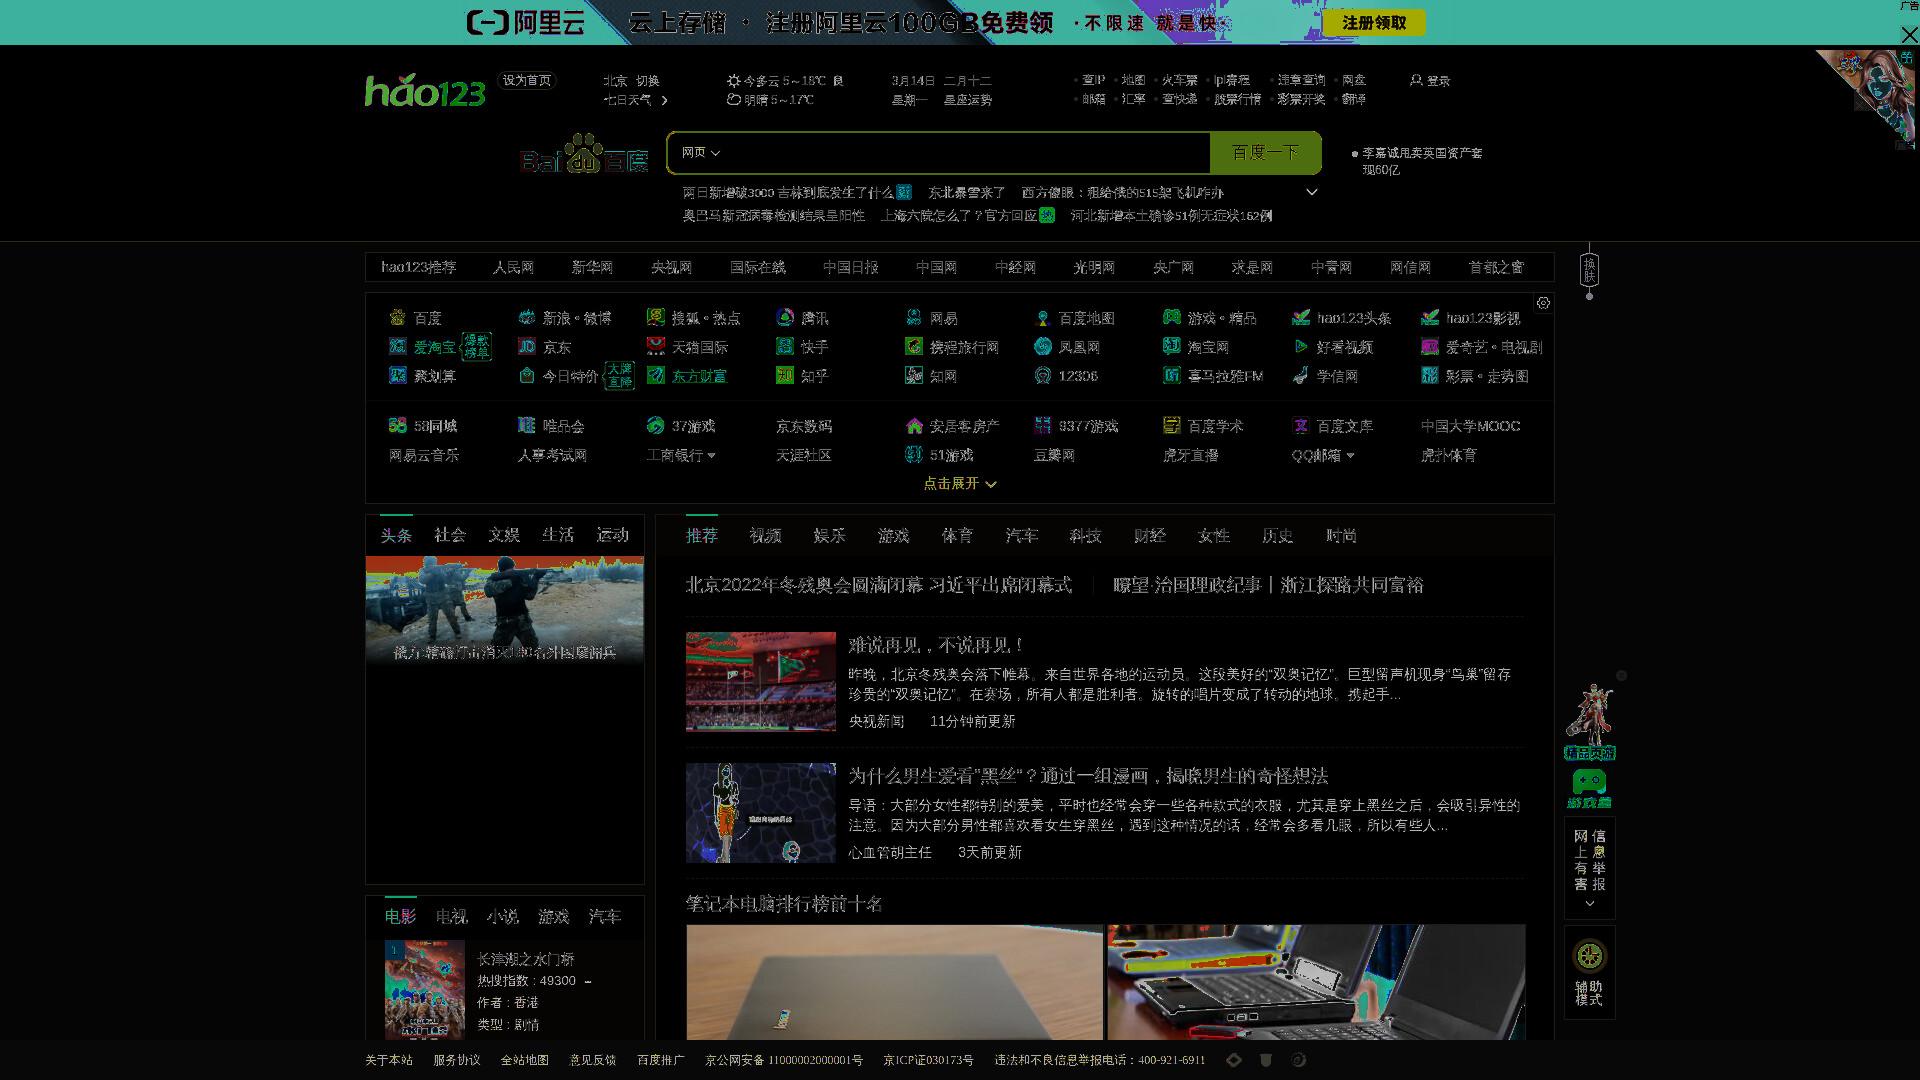Viewport: 1920px width, 1080px height.
Task: Open 携程旅行网 icon link
Action: 913,346
